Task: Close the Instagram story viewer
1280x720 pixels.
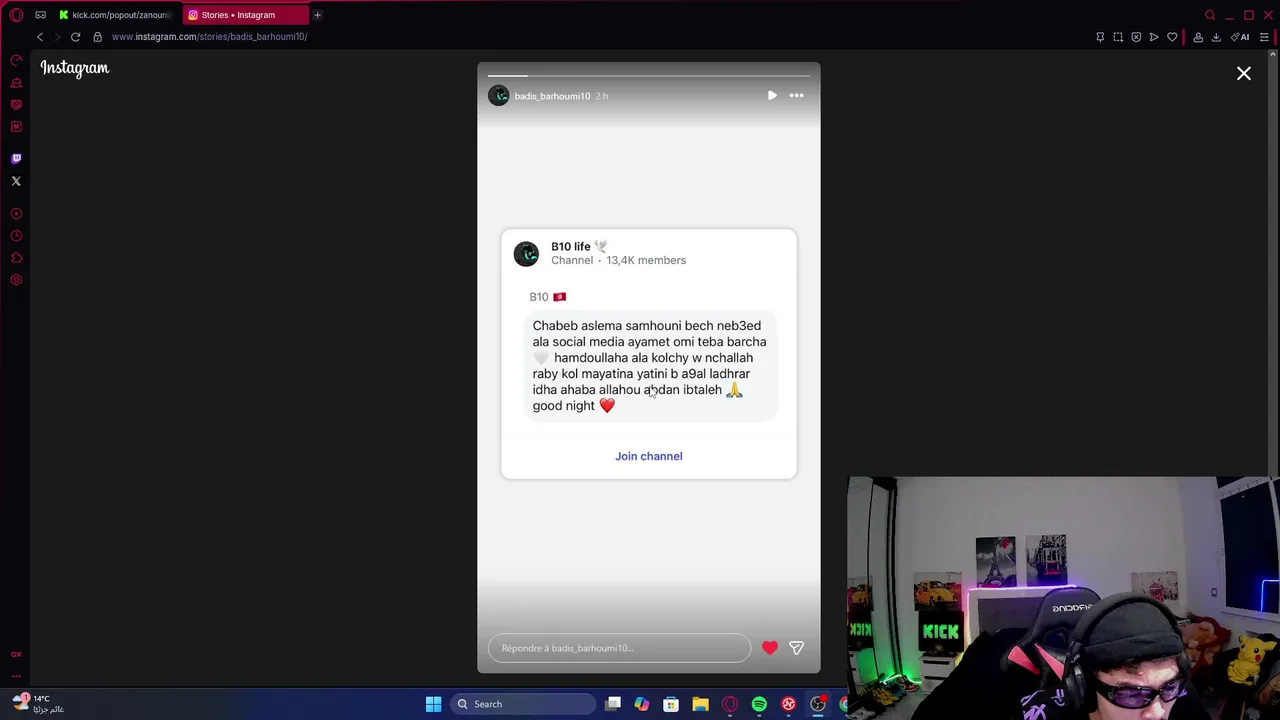Action: [x=1244, y=73]
